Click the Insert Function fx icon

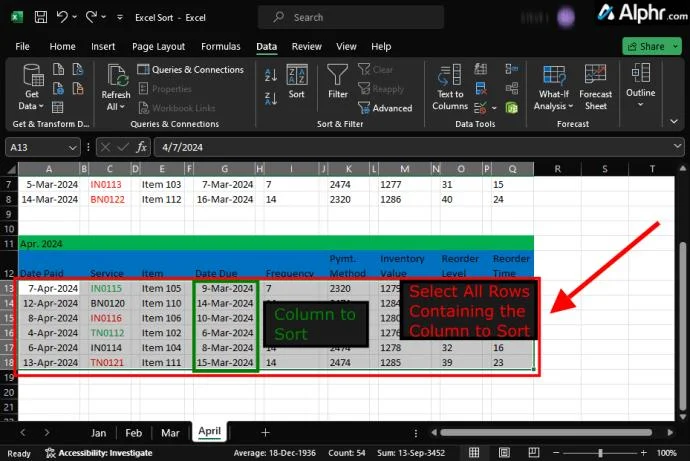[142, 146]
